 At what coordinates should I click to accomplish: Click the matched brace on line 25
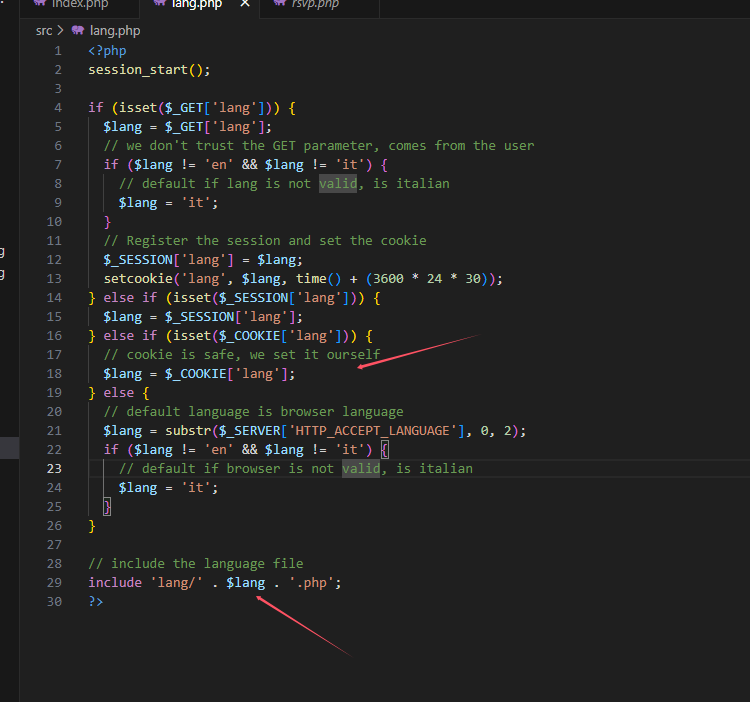point(107,507)
